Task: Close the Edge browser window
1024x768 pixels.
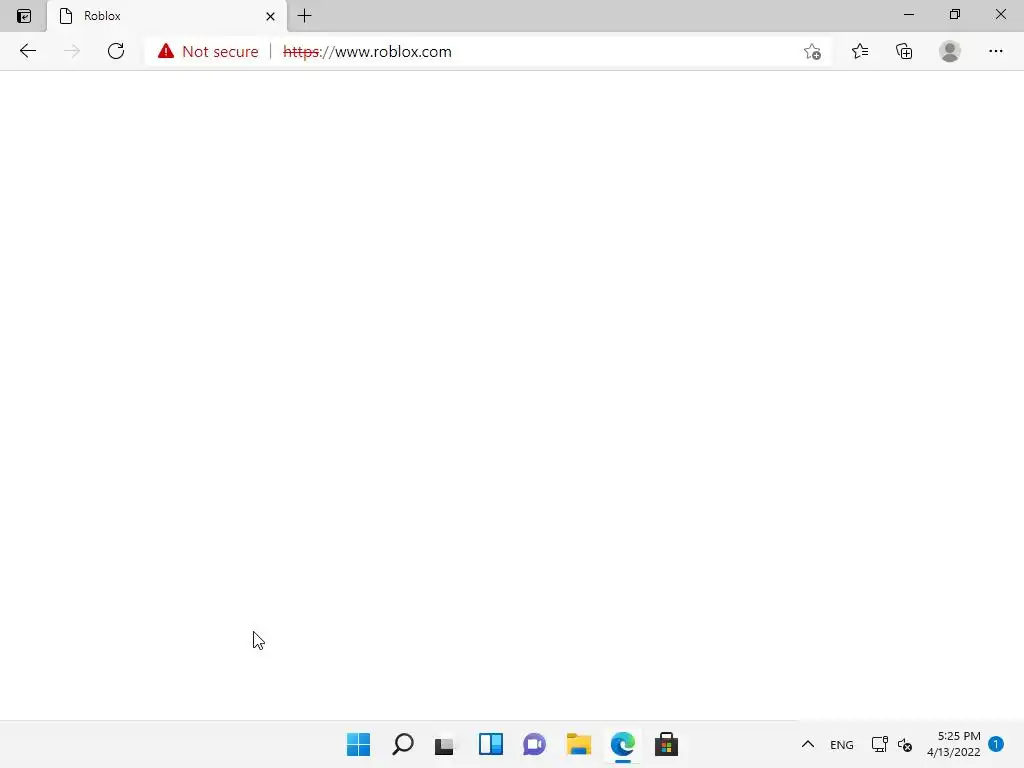Action: pyautogui.click(x=1000, y=14)
